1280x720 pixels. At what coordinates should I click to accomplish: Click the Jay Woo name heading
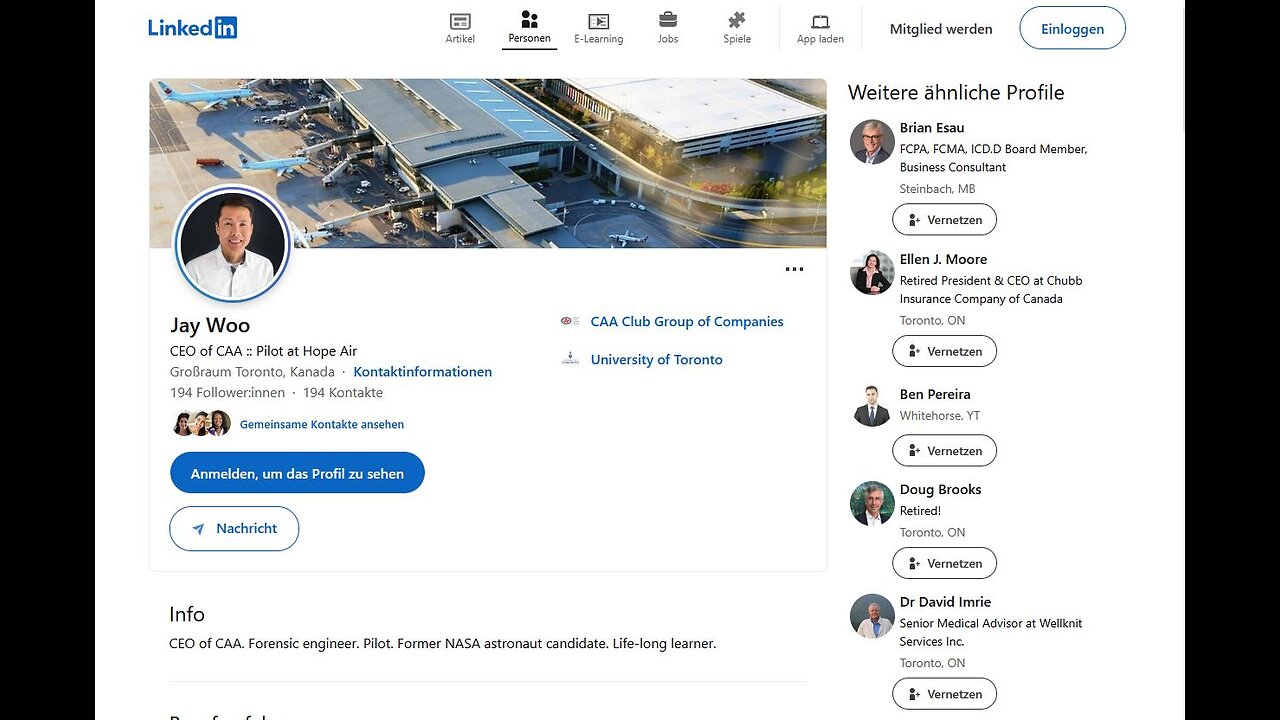point(210,325)
